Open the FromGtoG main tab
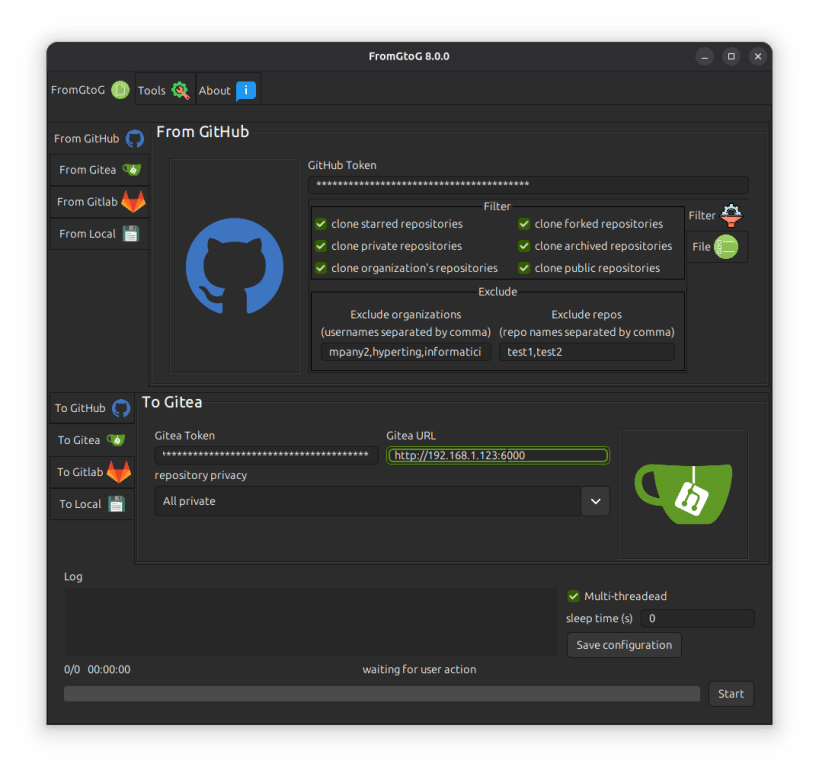Image resolution: width=819 pixels, height=776 pixels. tap(90, 90)
